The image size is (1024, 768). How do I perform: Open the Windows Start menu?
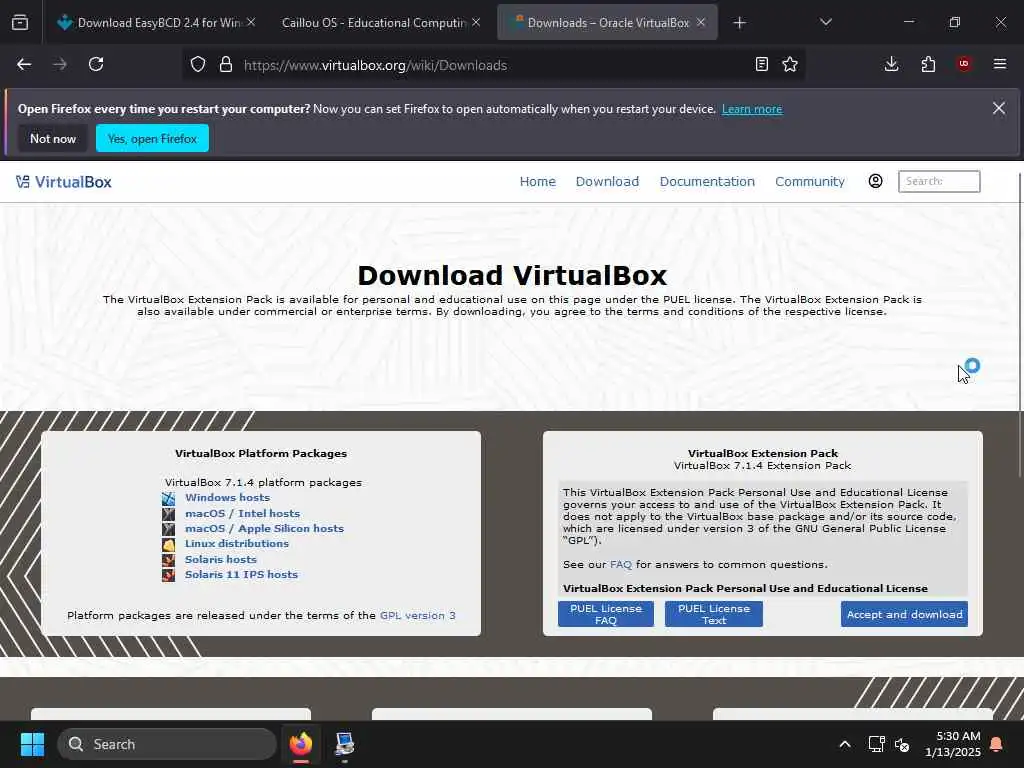click(32, 744)
